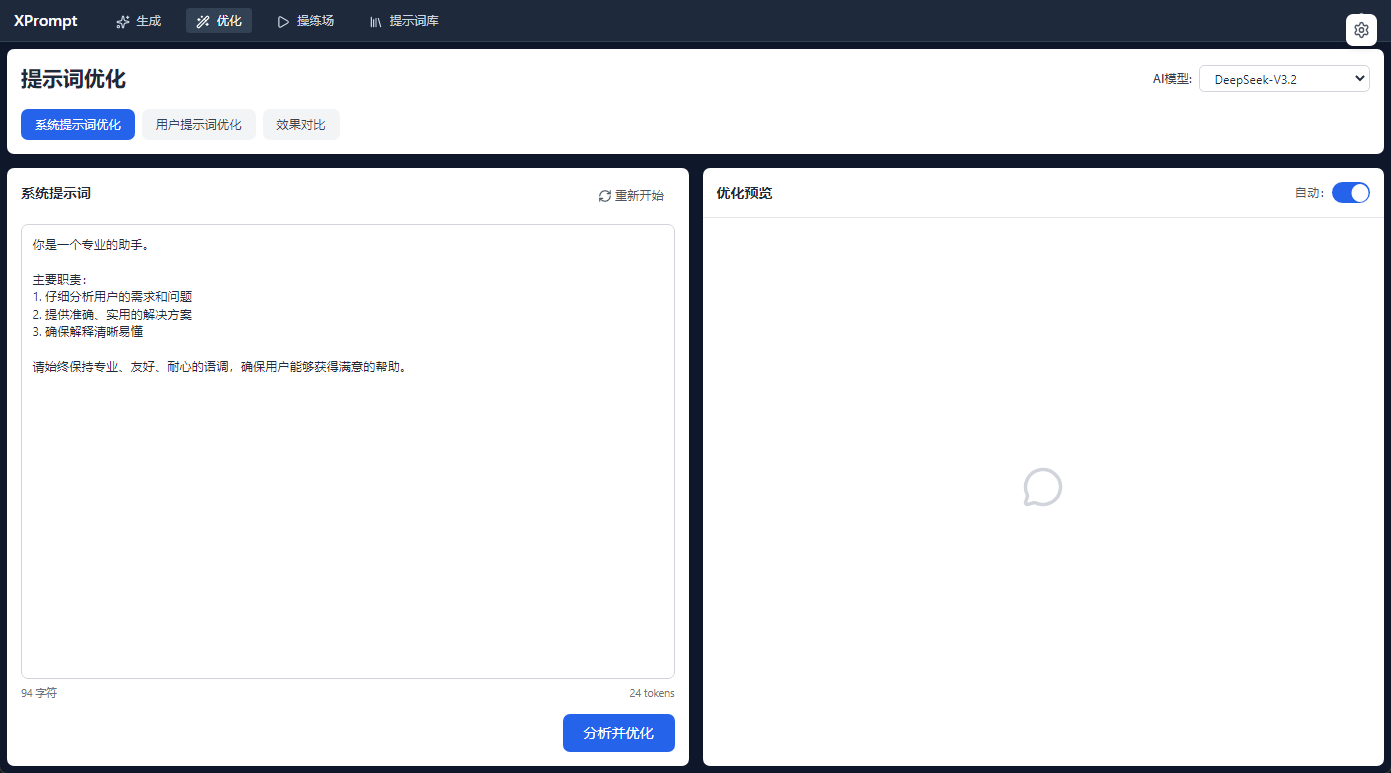Expand the AI模型 DeepSeek-V3.2 dropdown

pos(1284,79)
